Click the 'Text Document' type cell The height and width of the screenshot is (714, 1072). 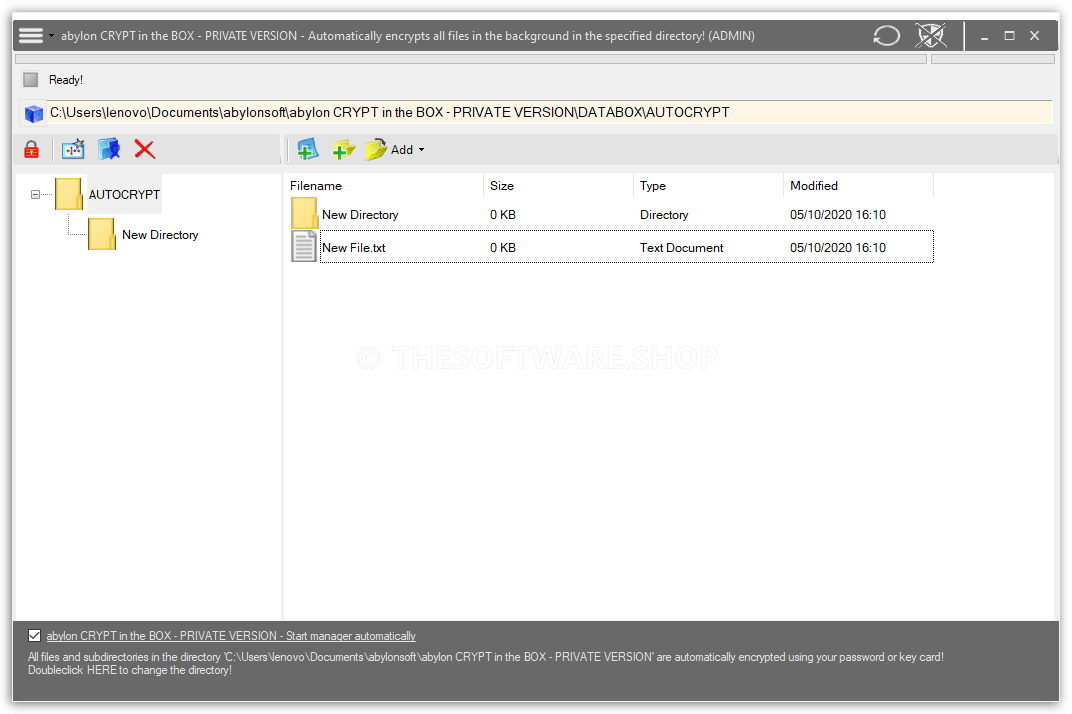tap(682, 248)
